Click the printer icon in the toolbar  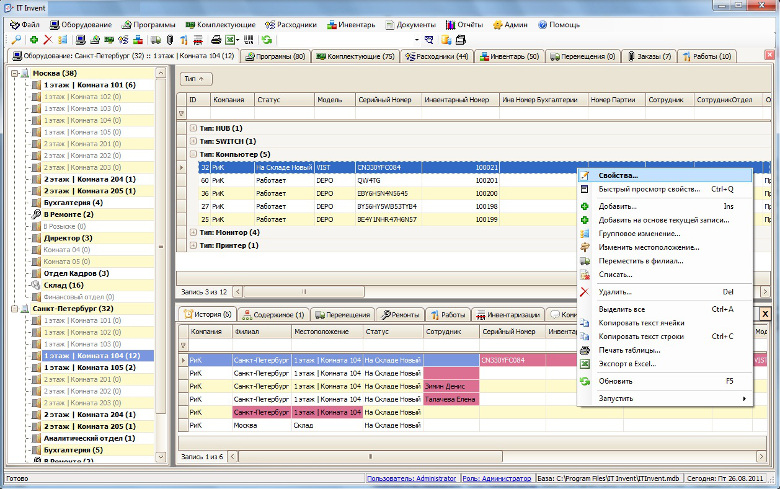tap(216, 40)
